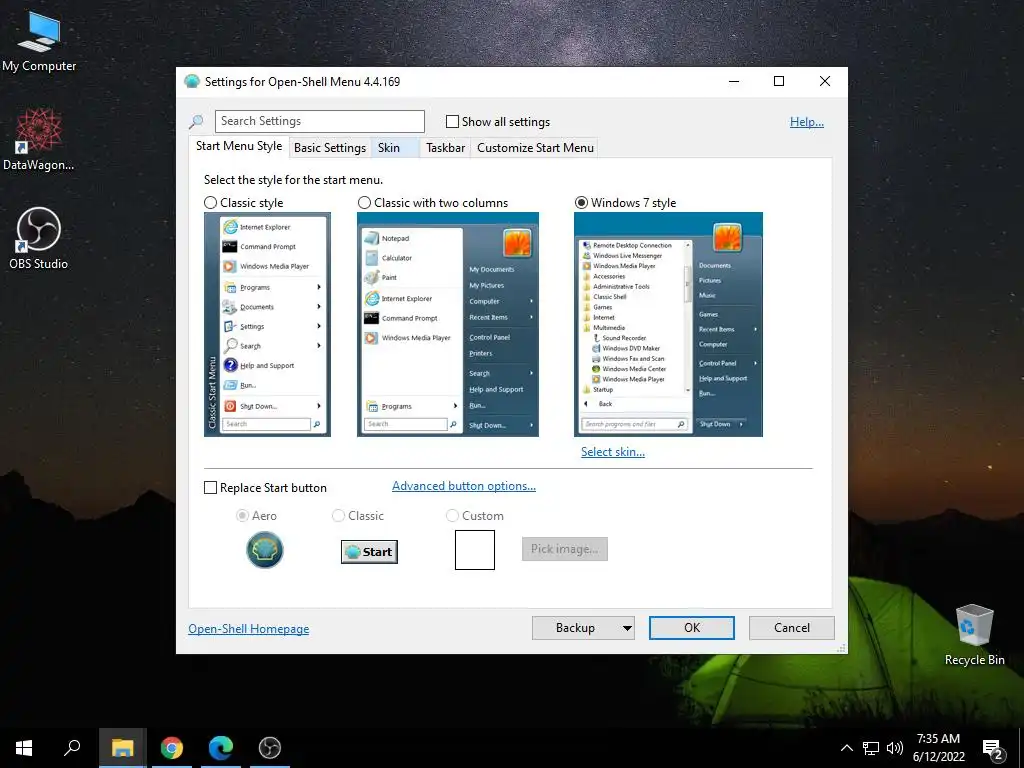Click the Pick image button

[564, 549]
